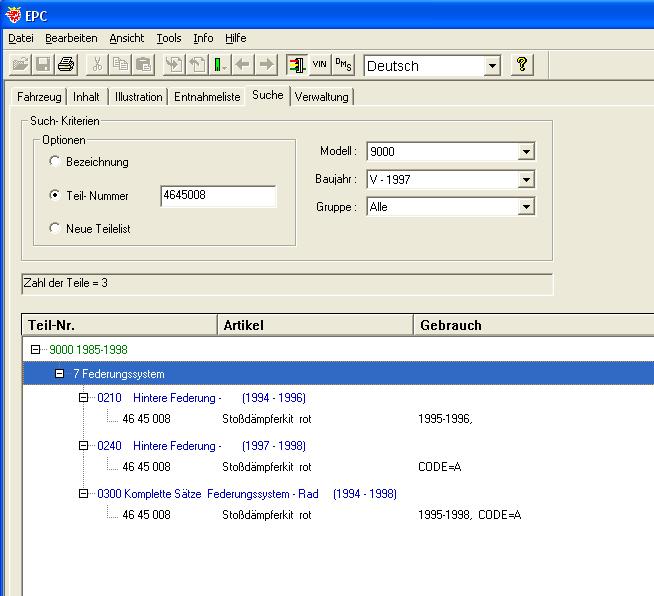This screenshot has width=654, height=596.
Task: Switch to the Illustration tab
Action: tap(138, 97)
